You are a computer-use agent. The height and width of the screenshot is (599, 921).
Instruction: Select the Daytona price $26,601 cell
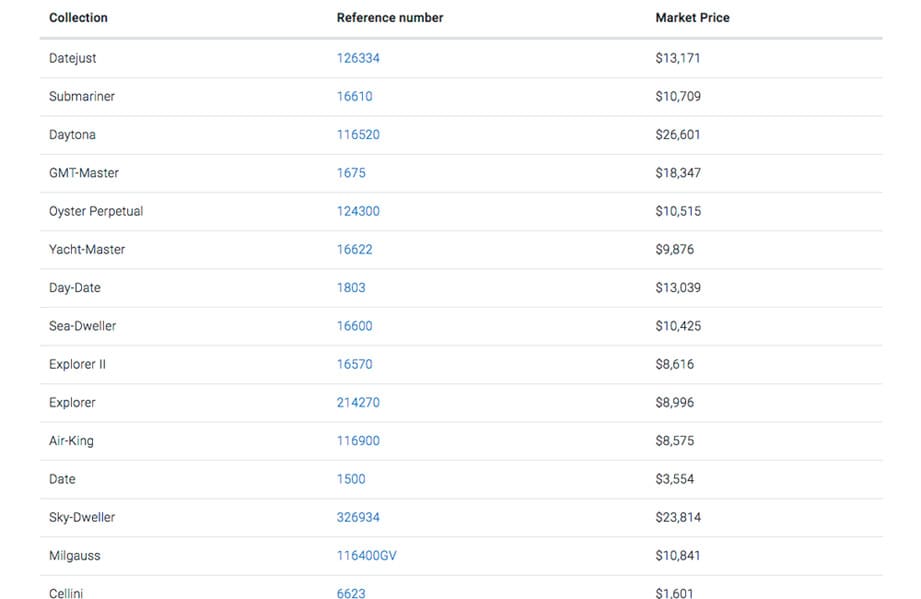(678, 134)
